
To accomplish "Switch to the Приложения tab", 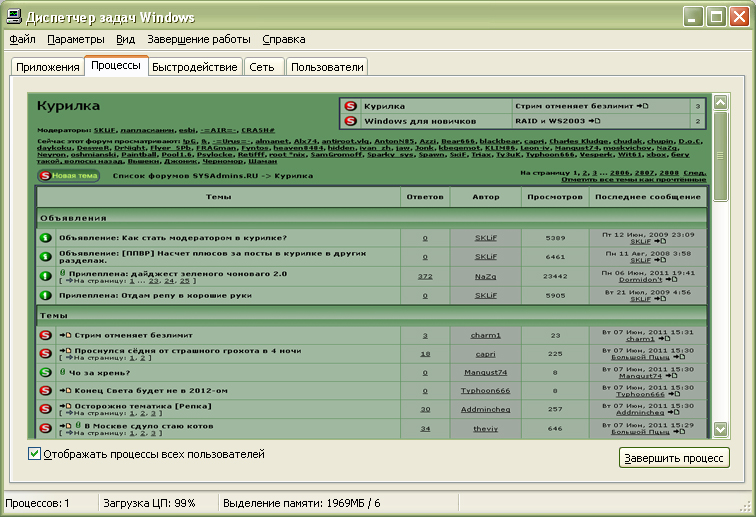I will (48, 67).
